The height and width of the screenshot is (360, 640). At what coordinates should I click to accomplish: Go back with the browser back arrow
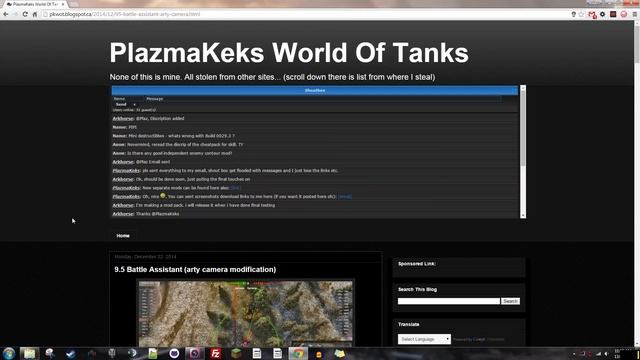pos(6,14)
